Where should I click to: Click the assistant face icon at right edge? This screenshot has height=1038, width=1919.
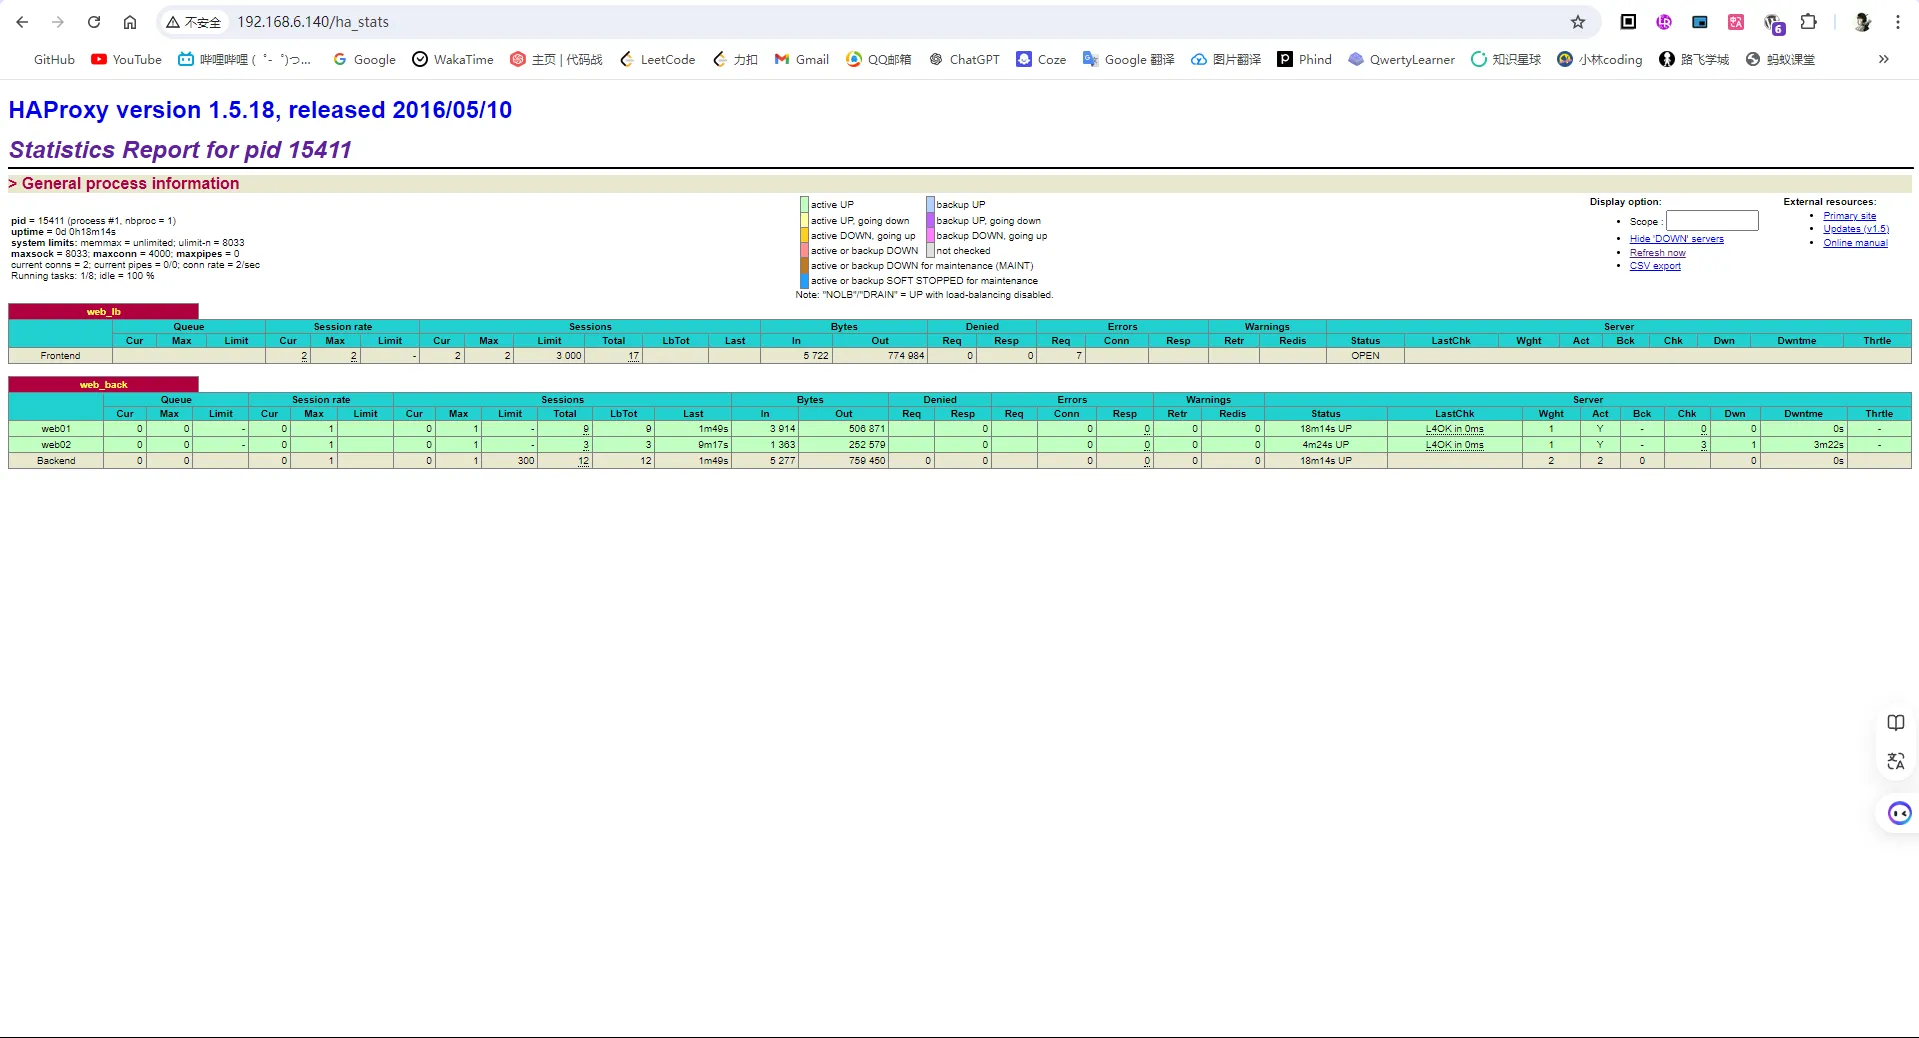click(1899, 813)
